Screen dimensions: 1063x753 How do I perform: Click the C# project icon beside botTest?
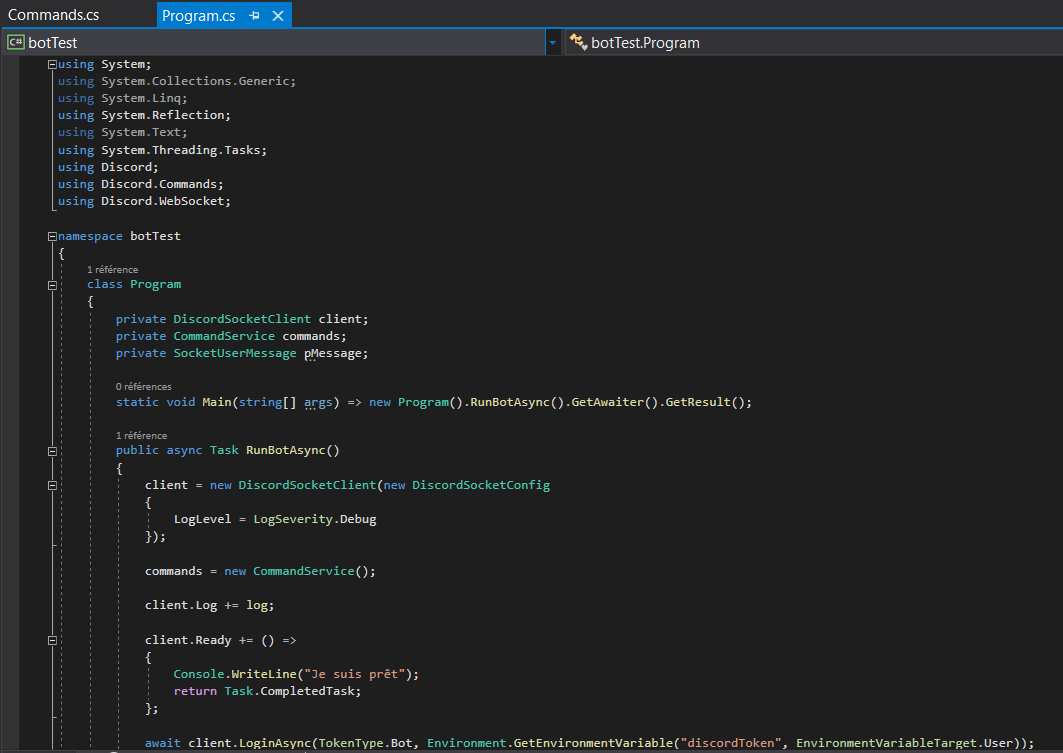[x=15, y=43]
